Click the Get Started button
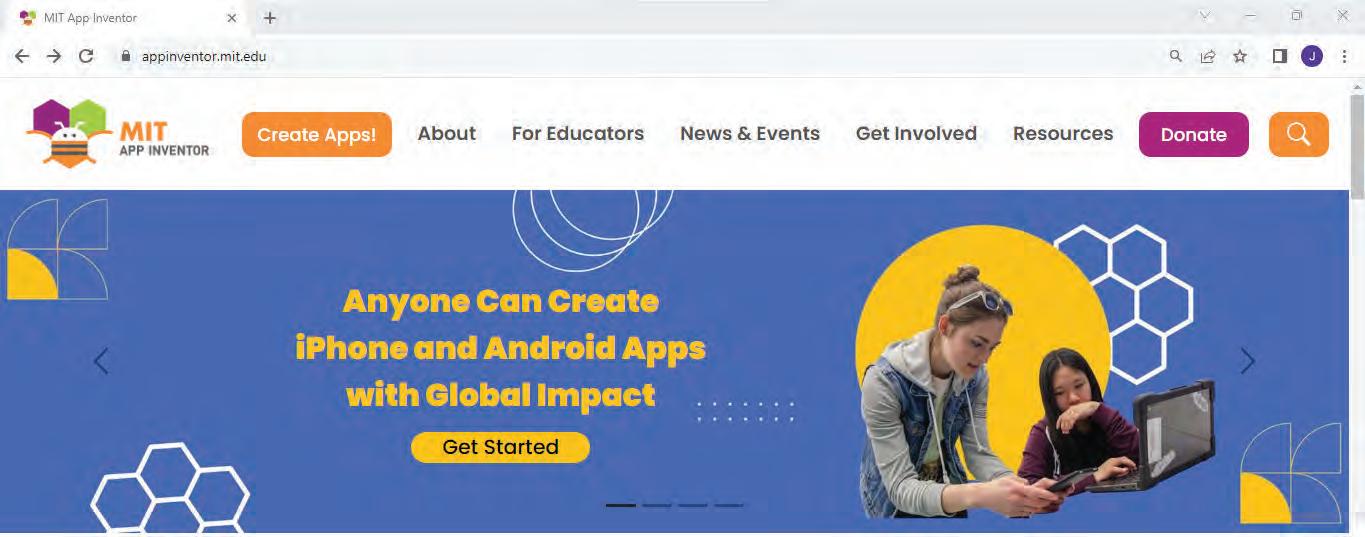Screen dimensions: 1365x537 [500, 447]
